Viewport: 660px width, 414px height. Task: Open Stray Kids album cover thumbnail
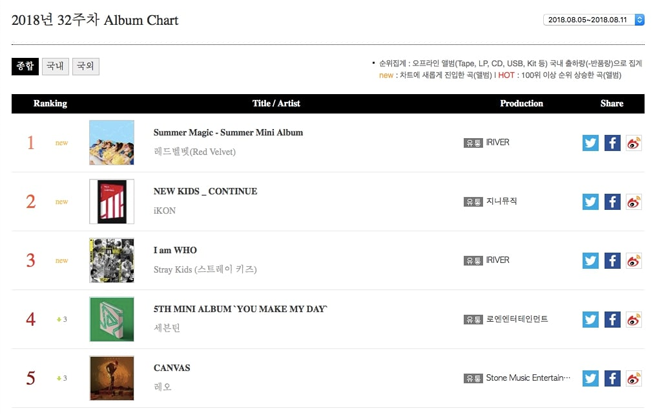[x=111, y=261]
